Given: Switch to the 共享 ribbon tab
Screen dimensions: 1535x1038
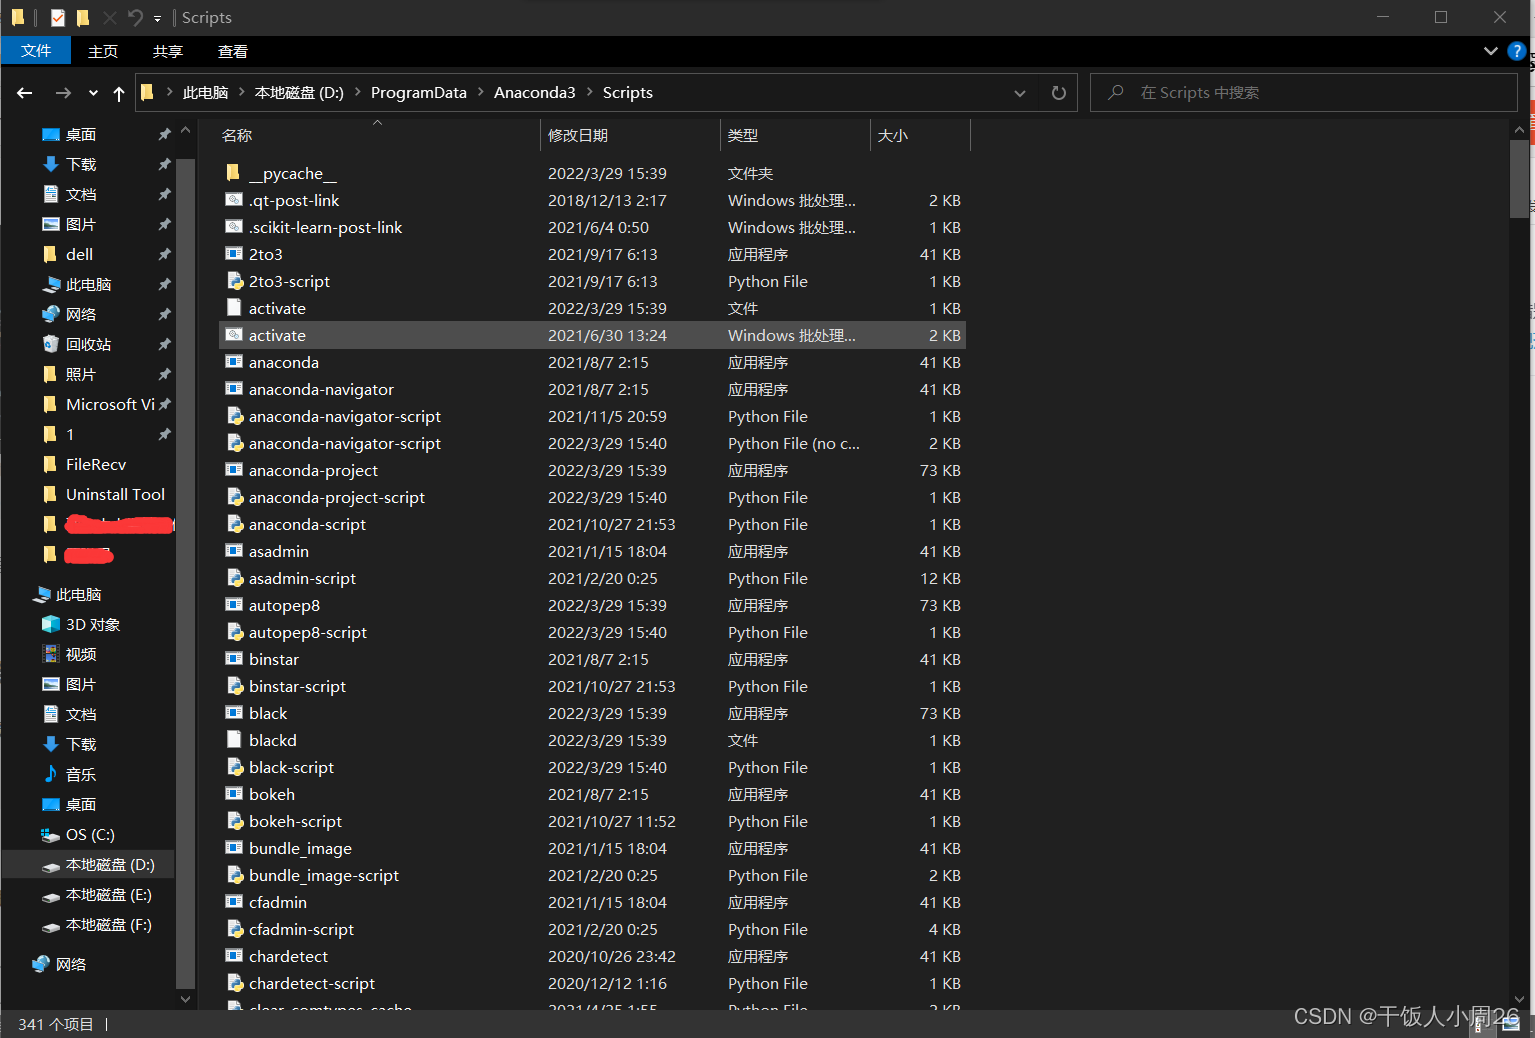Looking at the screenshot, I should (168, 51).
